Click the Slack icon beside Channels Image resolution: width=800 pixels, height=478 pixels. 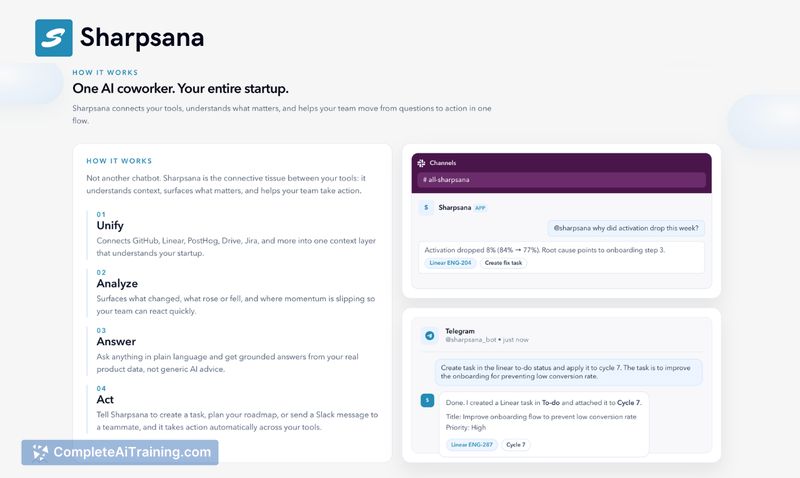(x=422, y=162)
